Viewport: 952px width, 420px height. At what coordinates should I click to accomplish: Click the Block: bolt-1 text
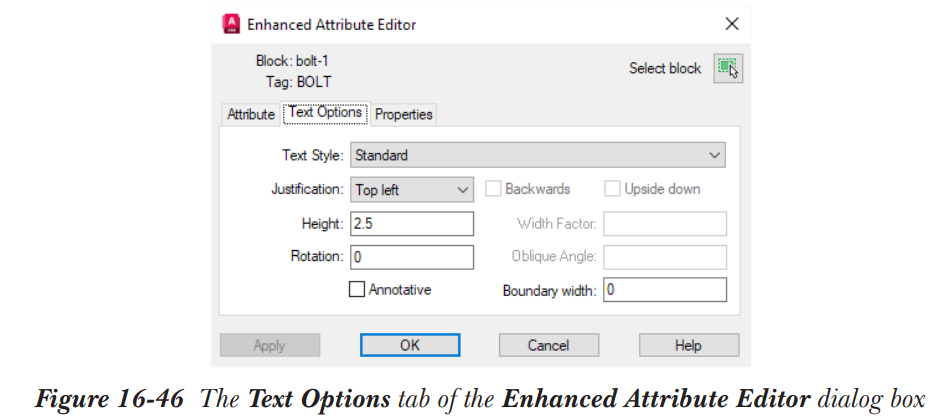pyautogui.click(x=292, y=61)
